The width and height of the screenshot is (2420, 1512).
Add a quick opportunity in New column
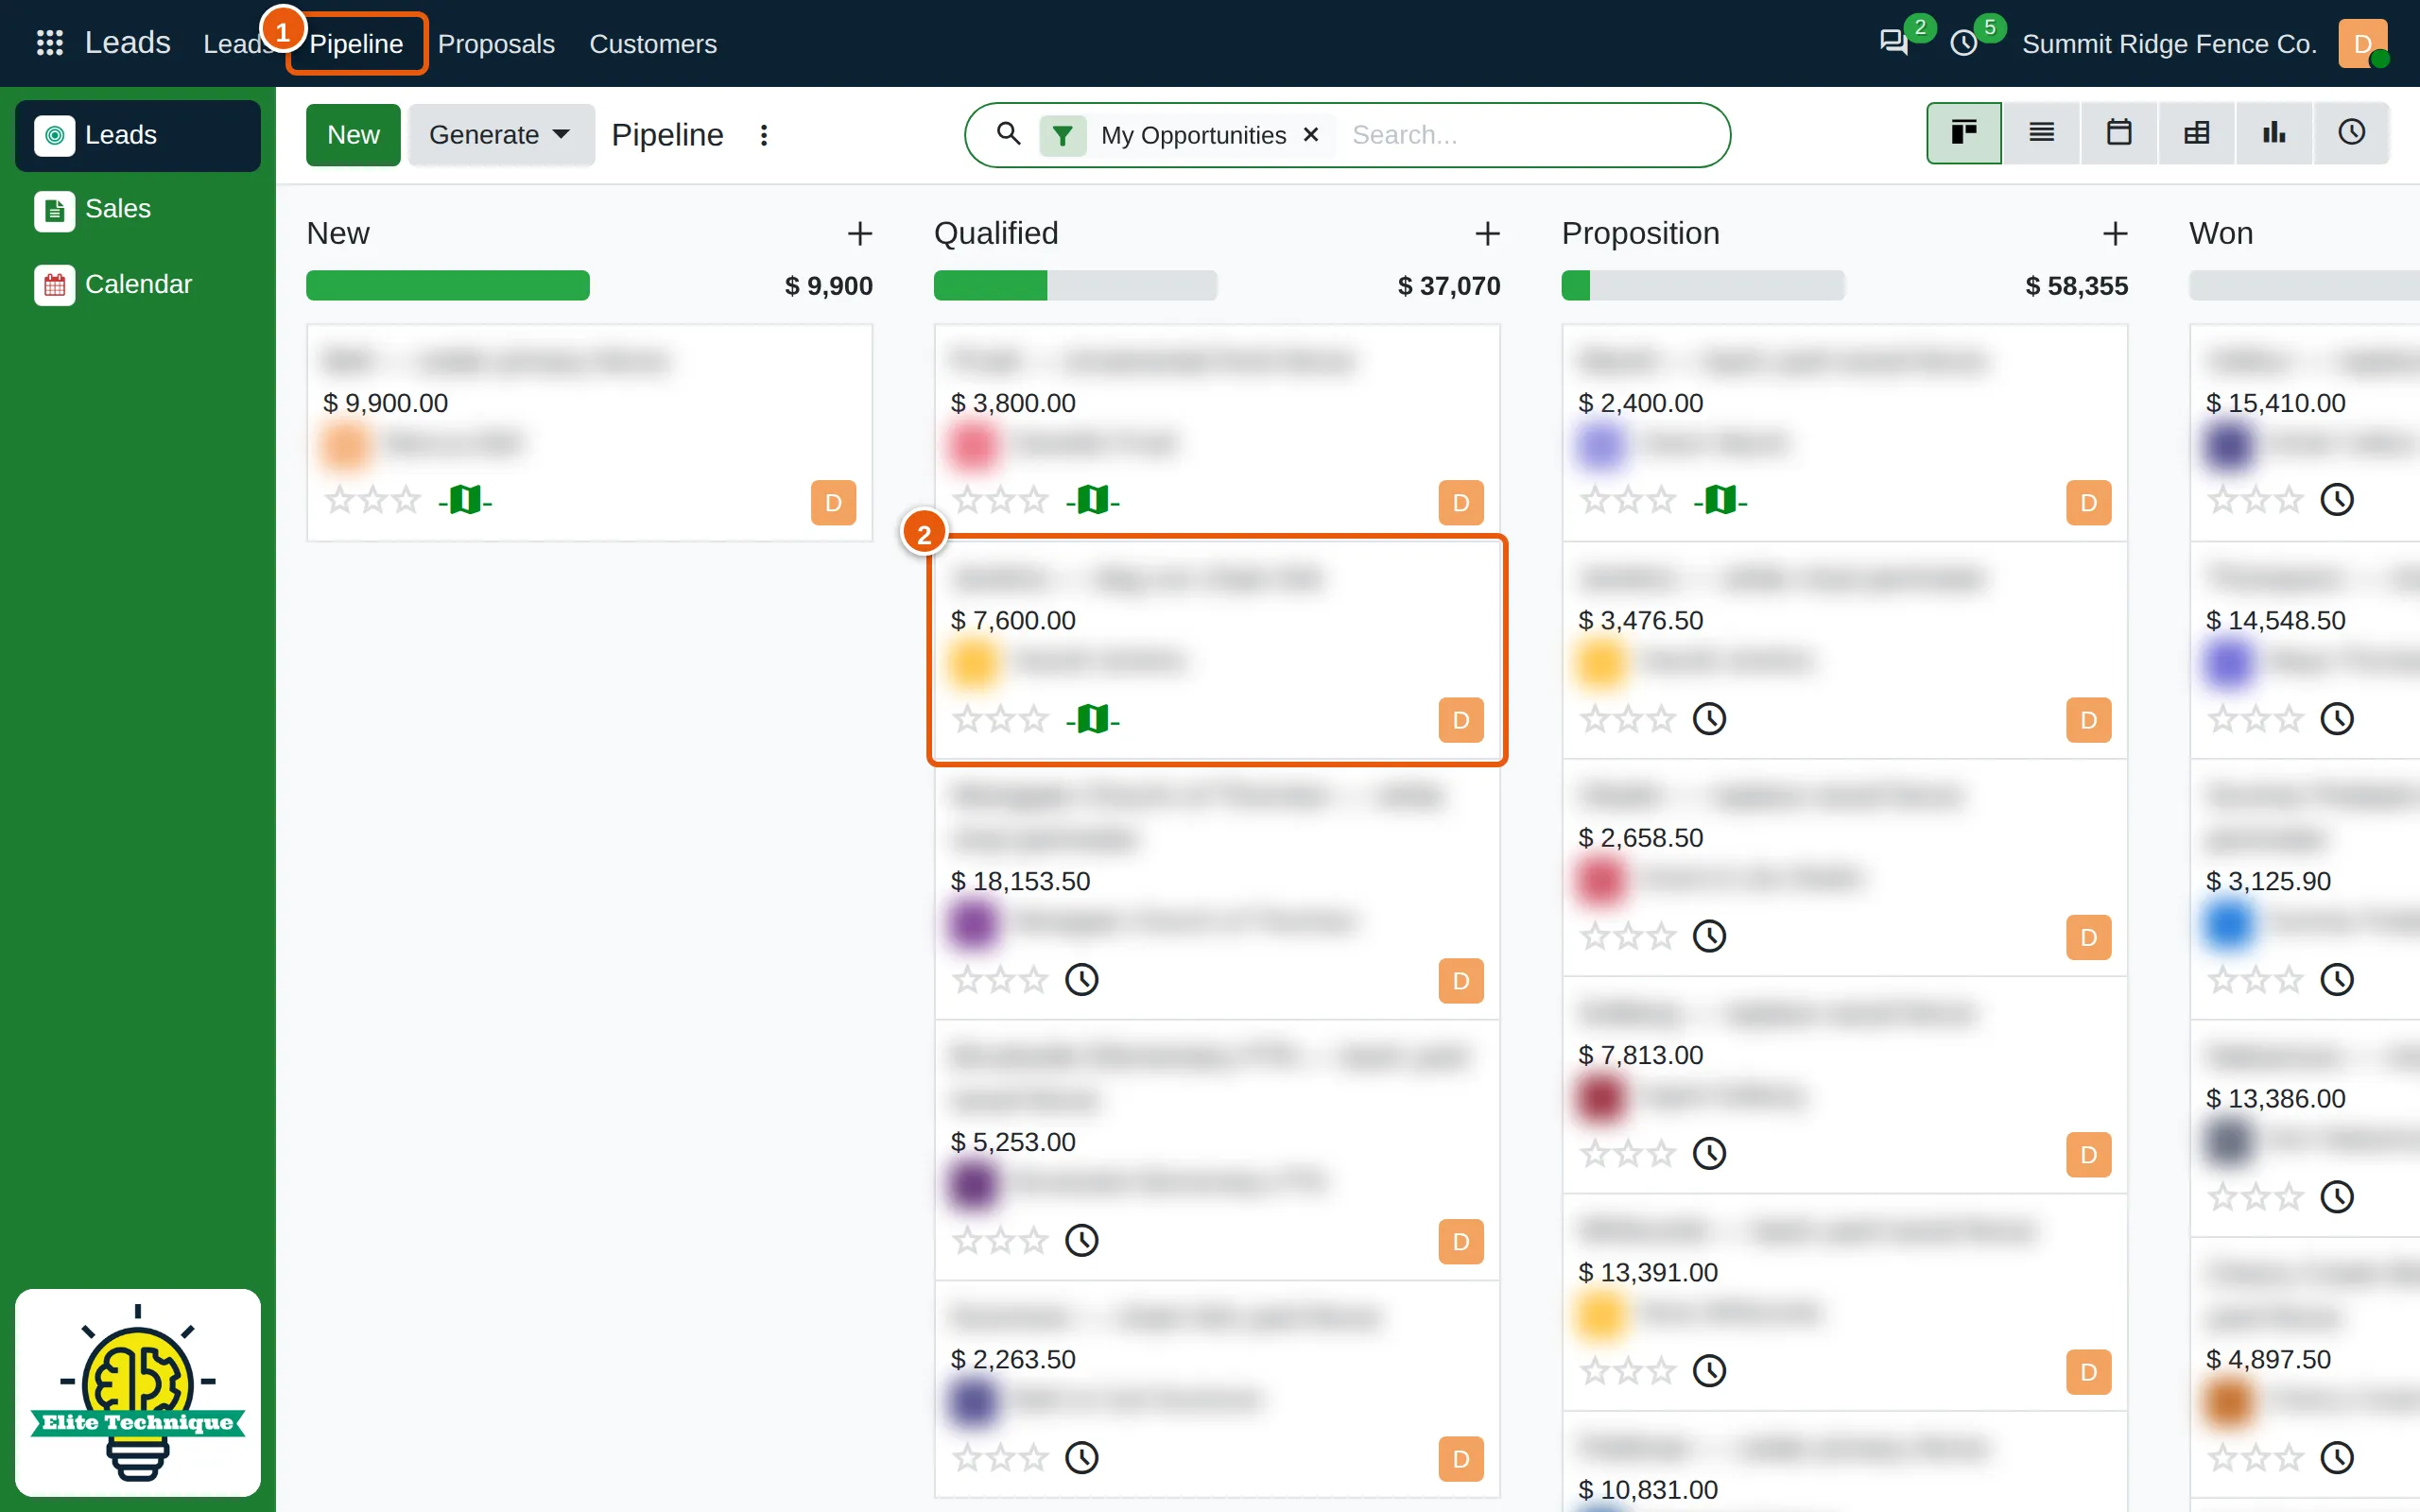(x=860, y=234)
